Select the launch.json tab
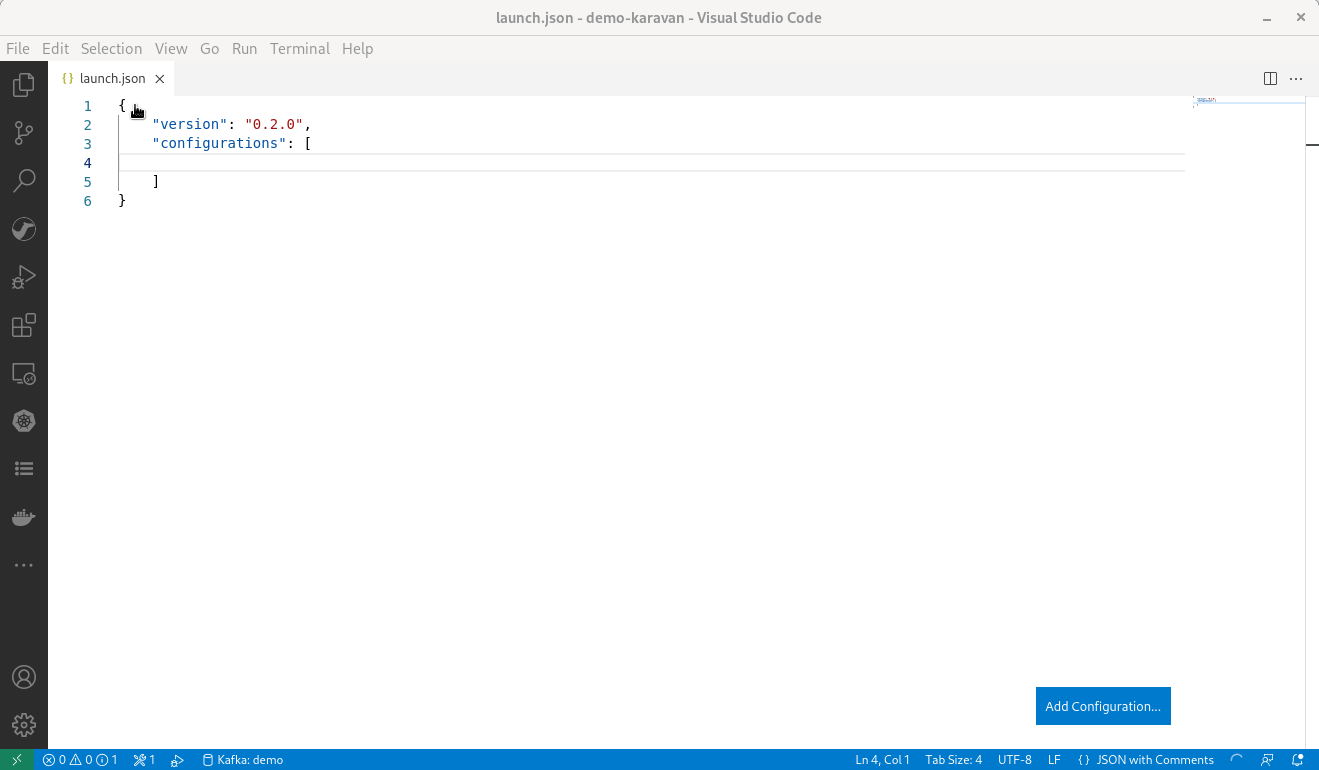Image resolution: width=1319 pixels, height=770 pixels. 110,78
